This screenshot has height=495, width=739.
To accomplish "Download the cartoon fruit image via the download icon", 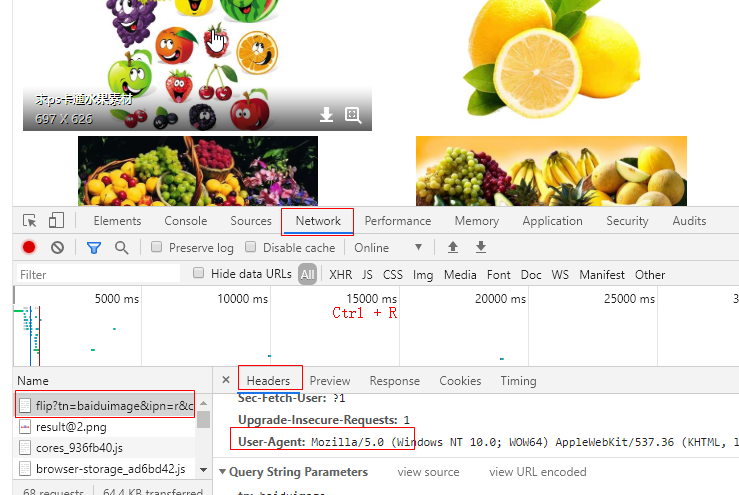I will click(326, 115).
